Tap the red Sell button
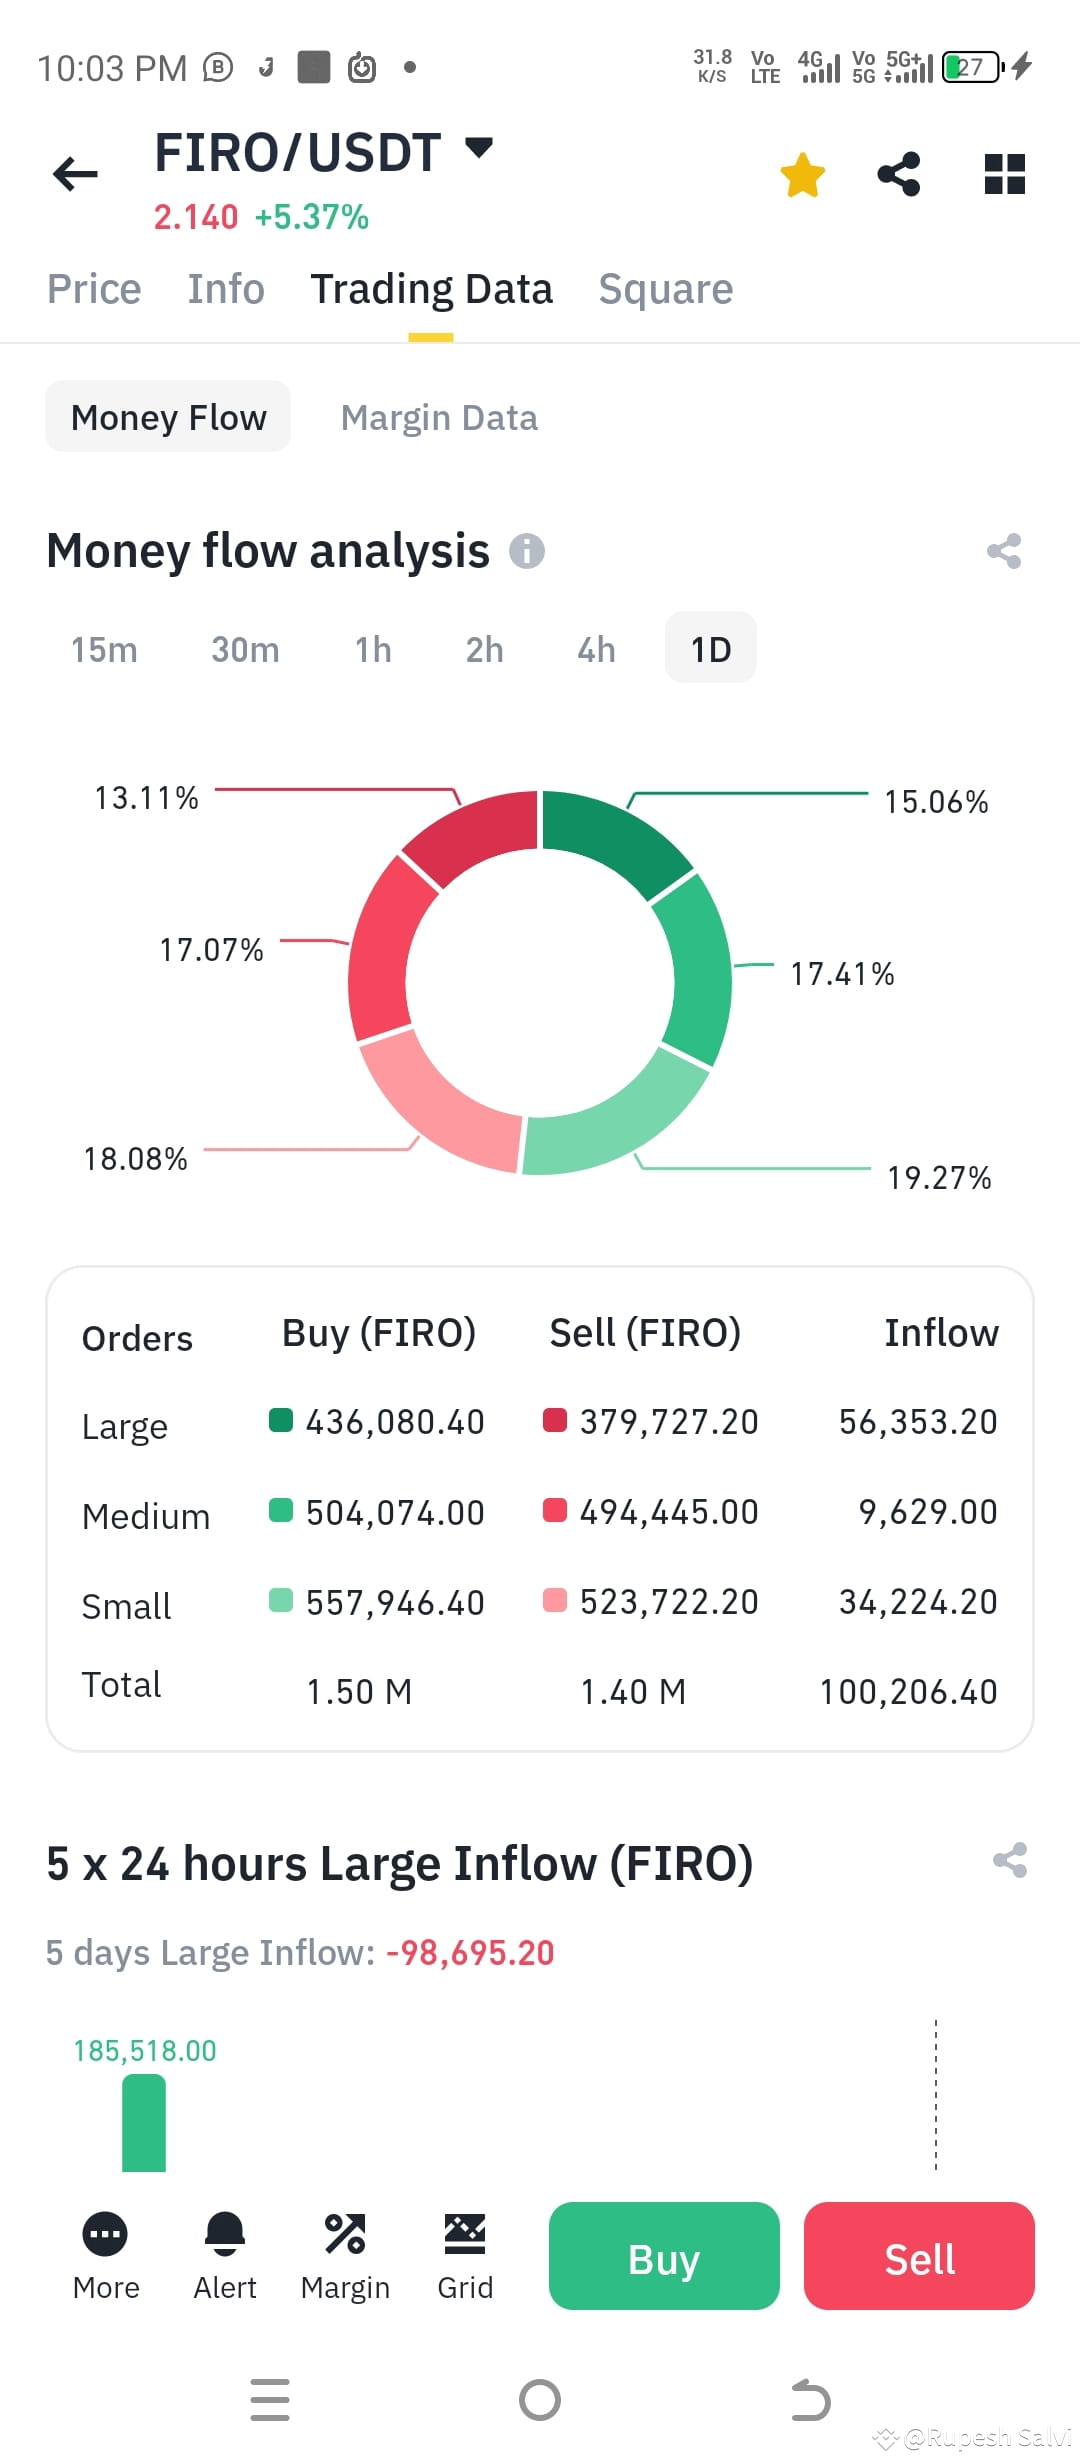The image size is (1080, 2460). coord(919,2256)
